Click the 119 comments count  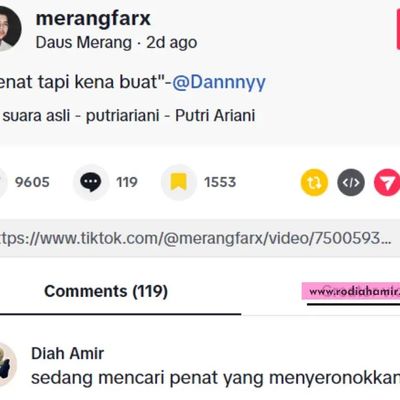pyautogui.click(x=127, y=182)
